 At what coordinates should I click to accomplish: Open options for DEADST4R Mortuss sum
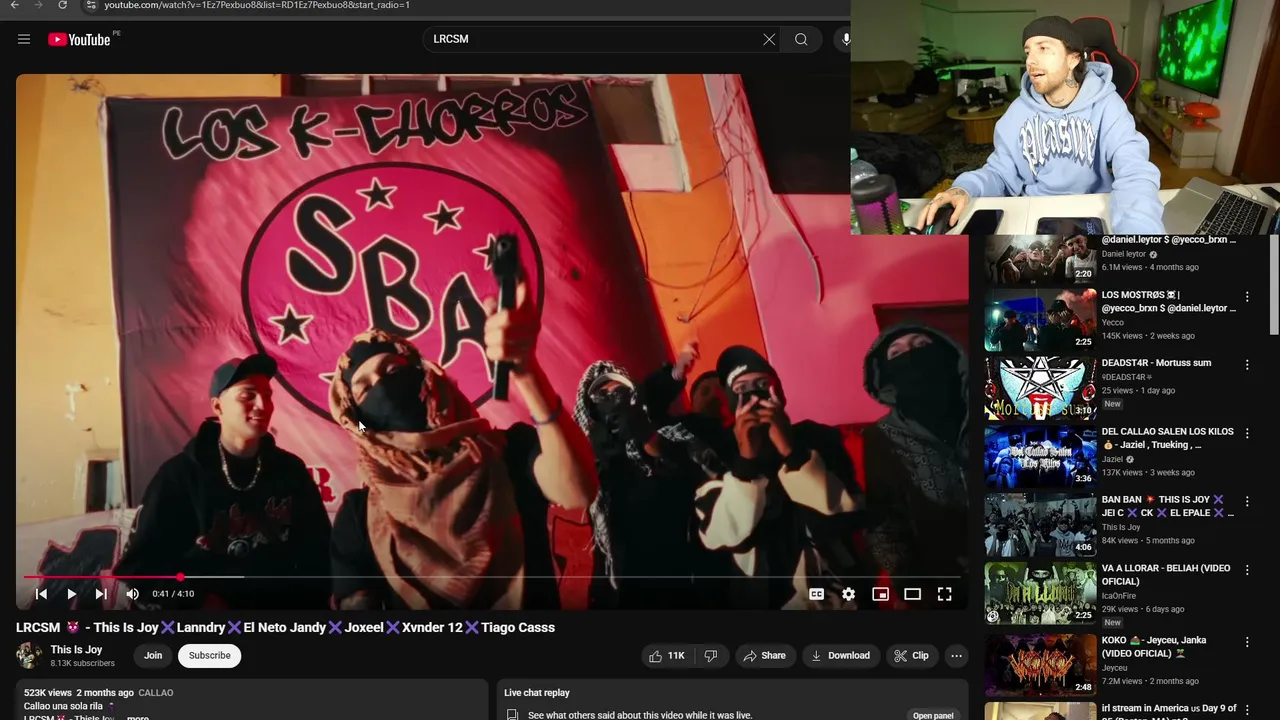[x=1247, y=365]
